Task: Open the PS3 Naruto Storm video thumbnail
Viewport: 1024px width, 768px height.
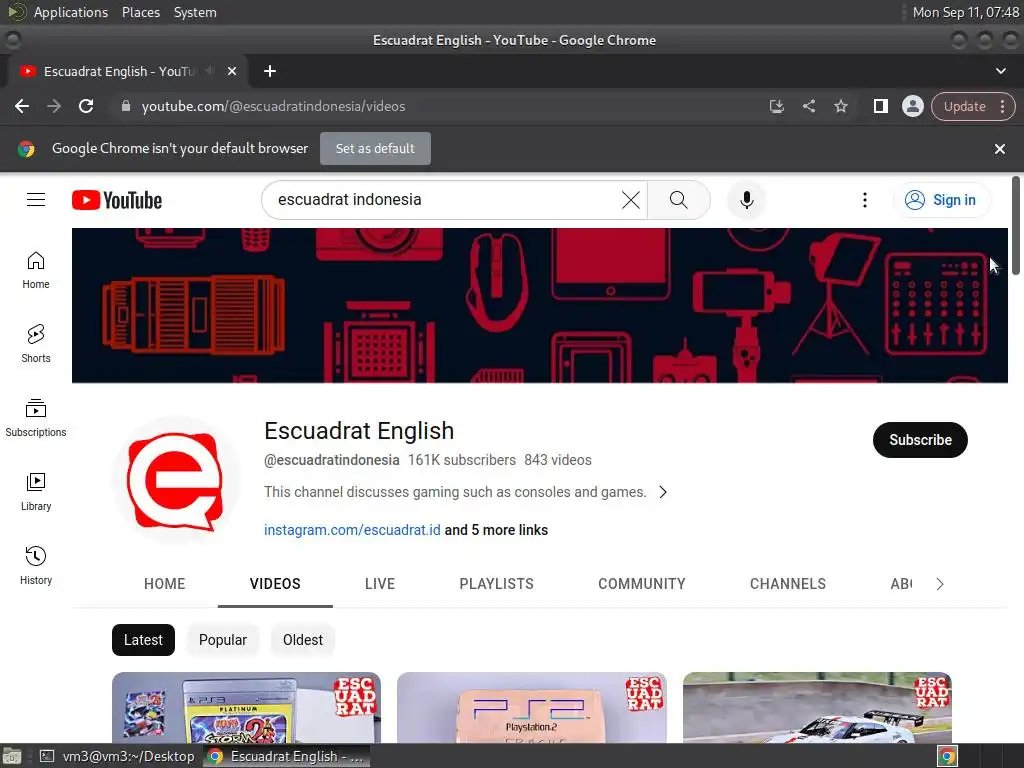Action: click(x=246, y=707)
